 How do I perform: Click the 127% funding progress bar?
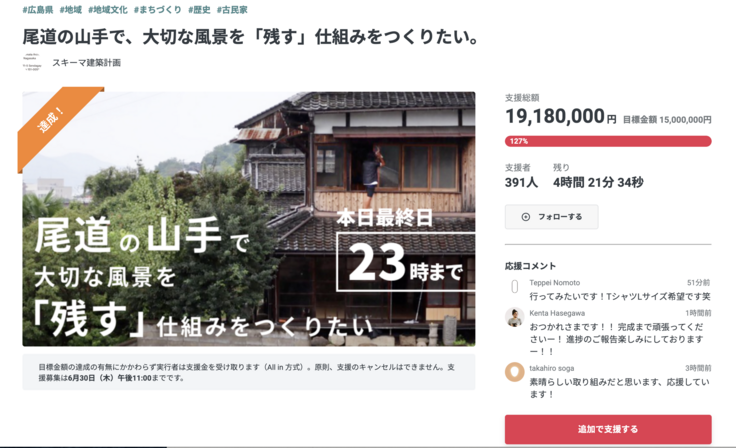coord(608,141)
